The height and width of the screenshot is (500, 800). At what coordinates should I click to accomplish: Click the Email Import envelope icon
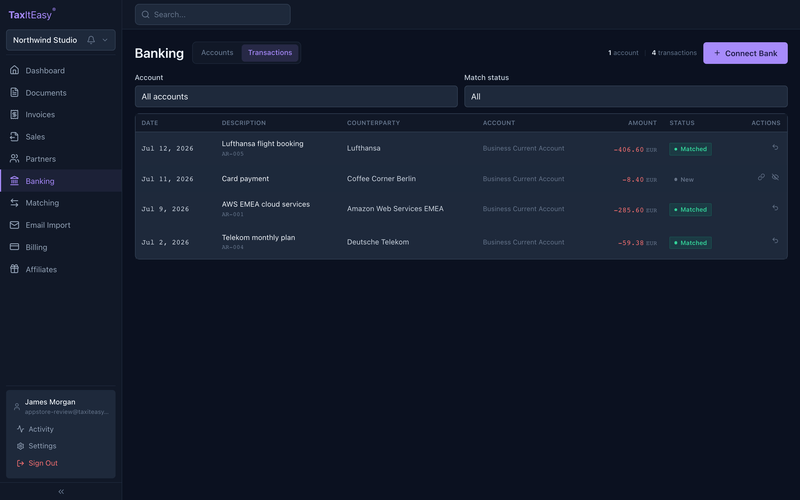point(14,225)
